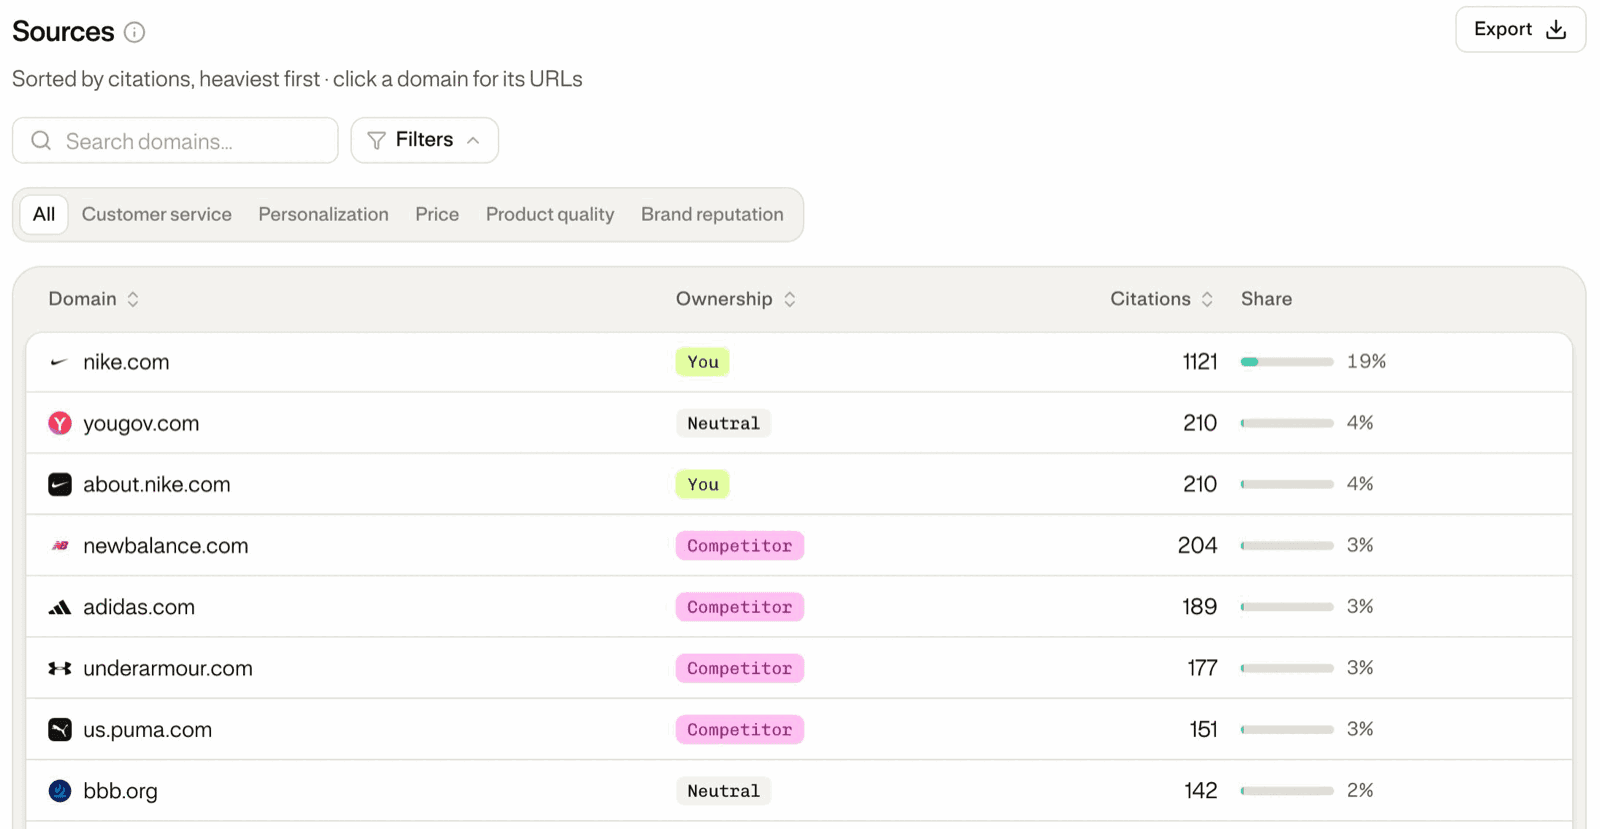Open about.nike.com domain URLs

click(157, 484)
